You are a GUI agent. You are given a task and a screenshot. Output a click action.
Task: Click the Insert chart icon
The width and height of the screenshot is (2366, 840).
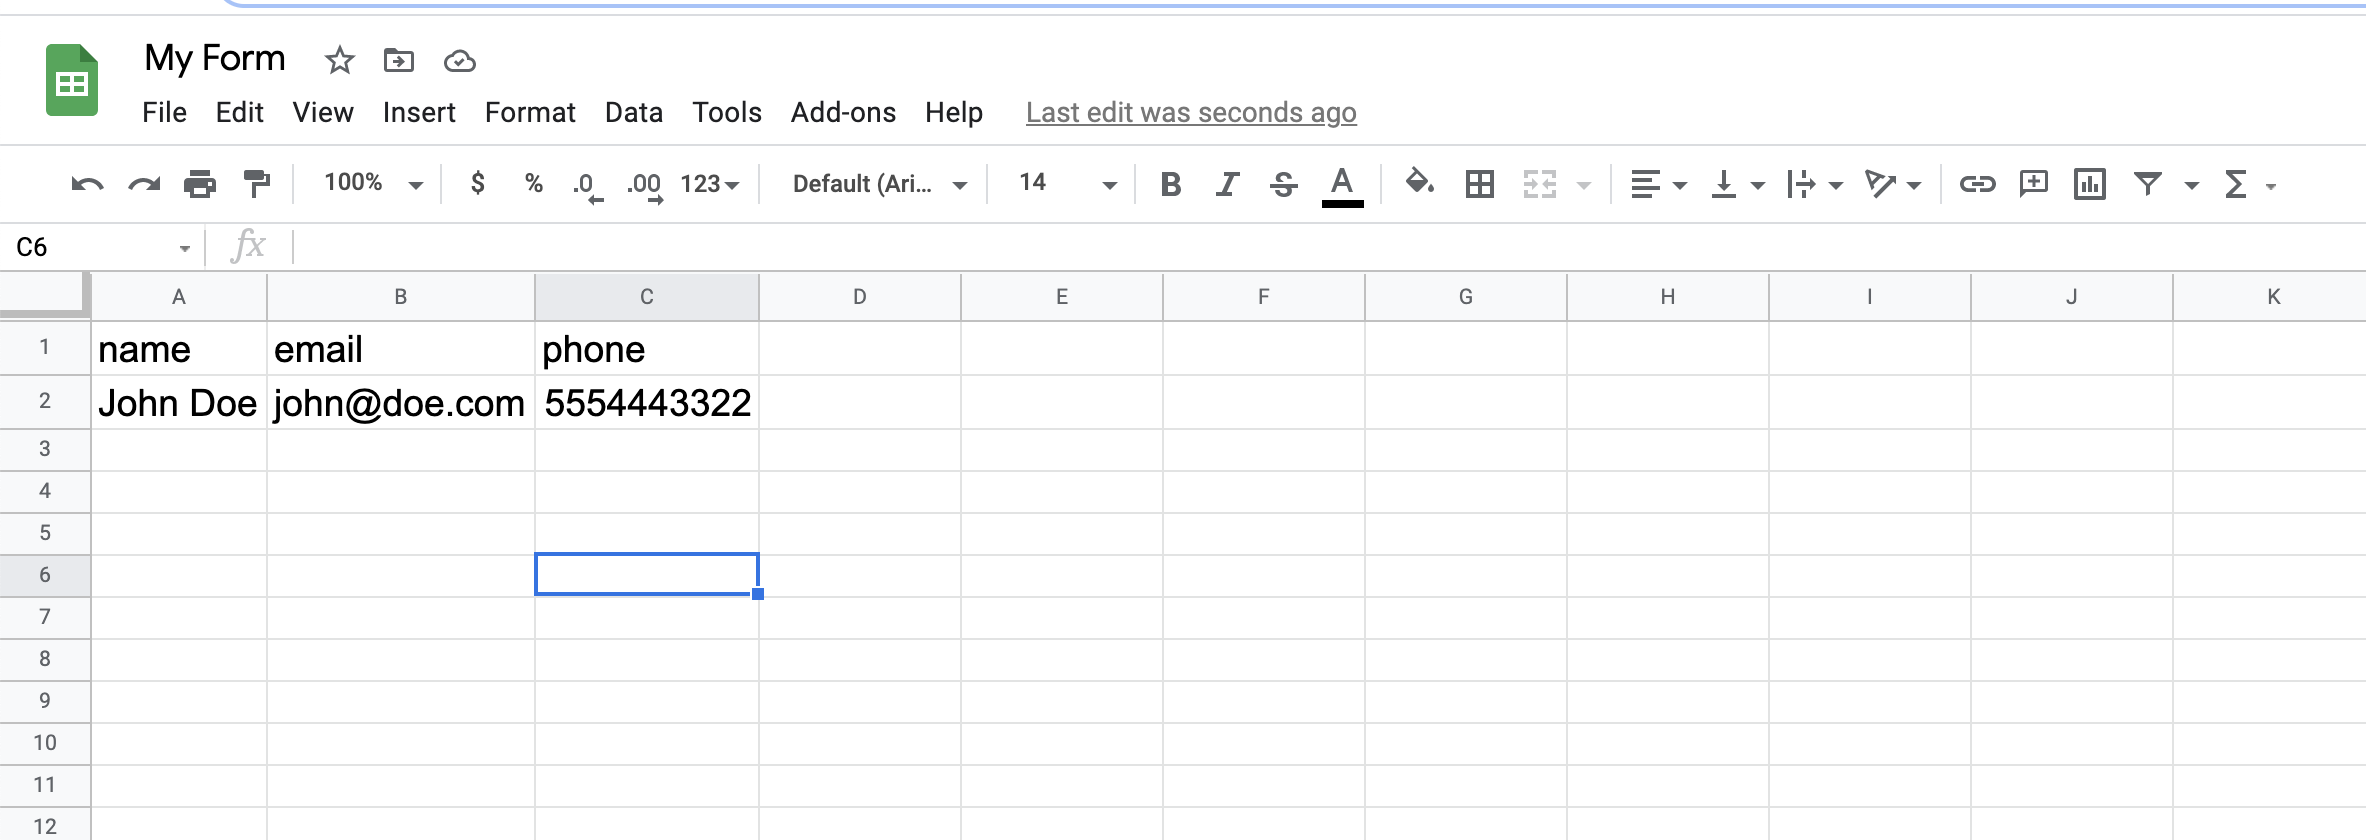[x=2090, y=184]
